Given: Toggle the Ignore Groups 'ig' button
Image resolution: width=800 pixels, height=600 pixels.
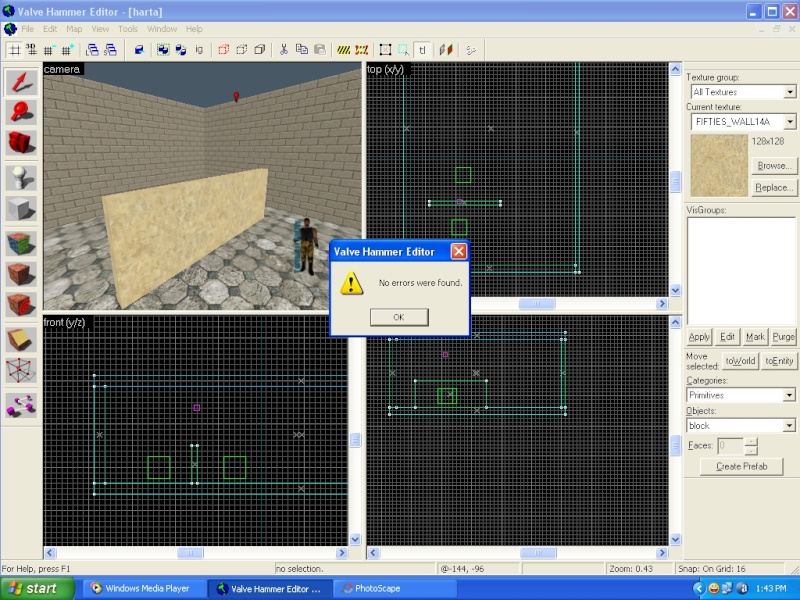Looking at the screenshot, I should [x=199, y=50].
